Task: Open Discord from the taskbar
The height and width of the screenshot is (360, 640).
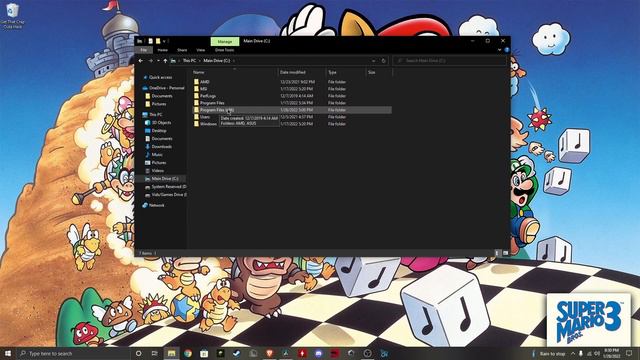Action: 318,353
